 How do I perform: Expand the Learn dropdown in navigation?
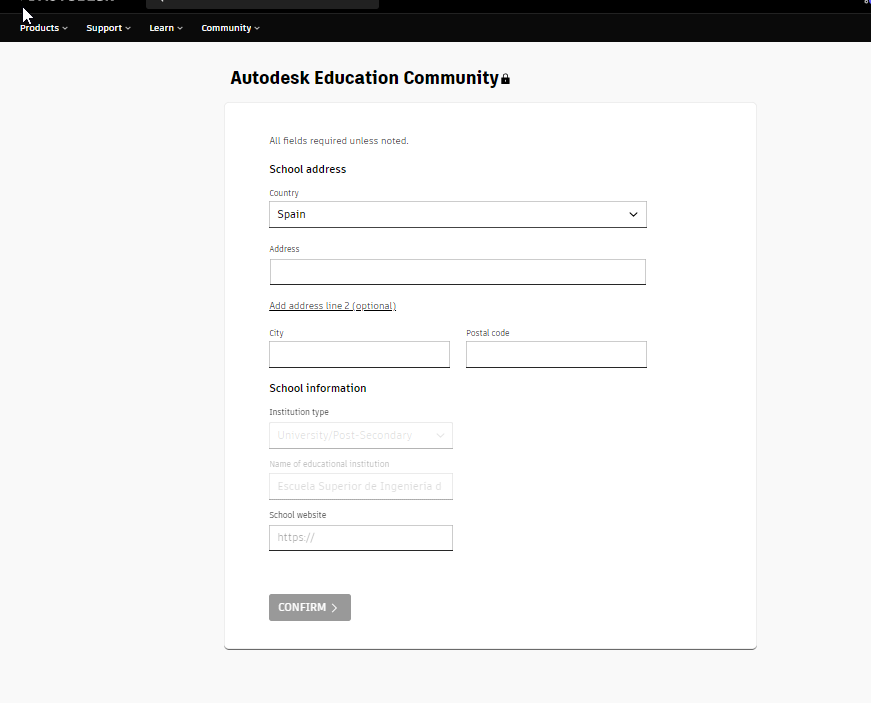pos(165,28)
